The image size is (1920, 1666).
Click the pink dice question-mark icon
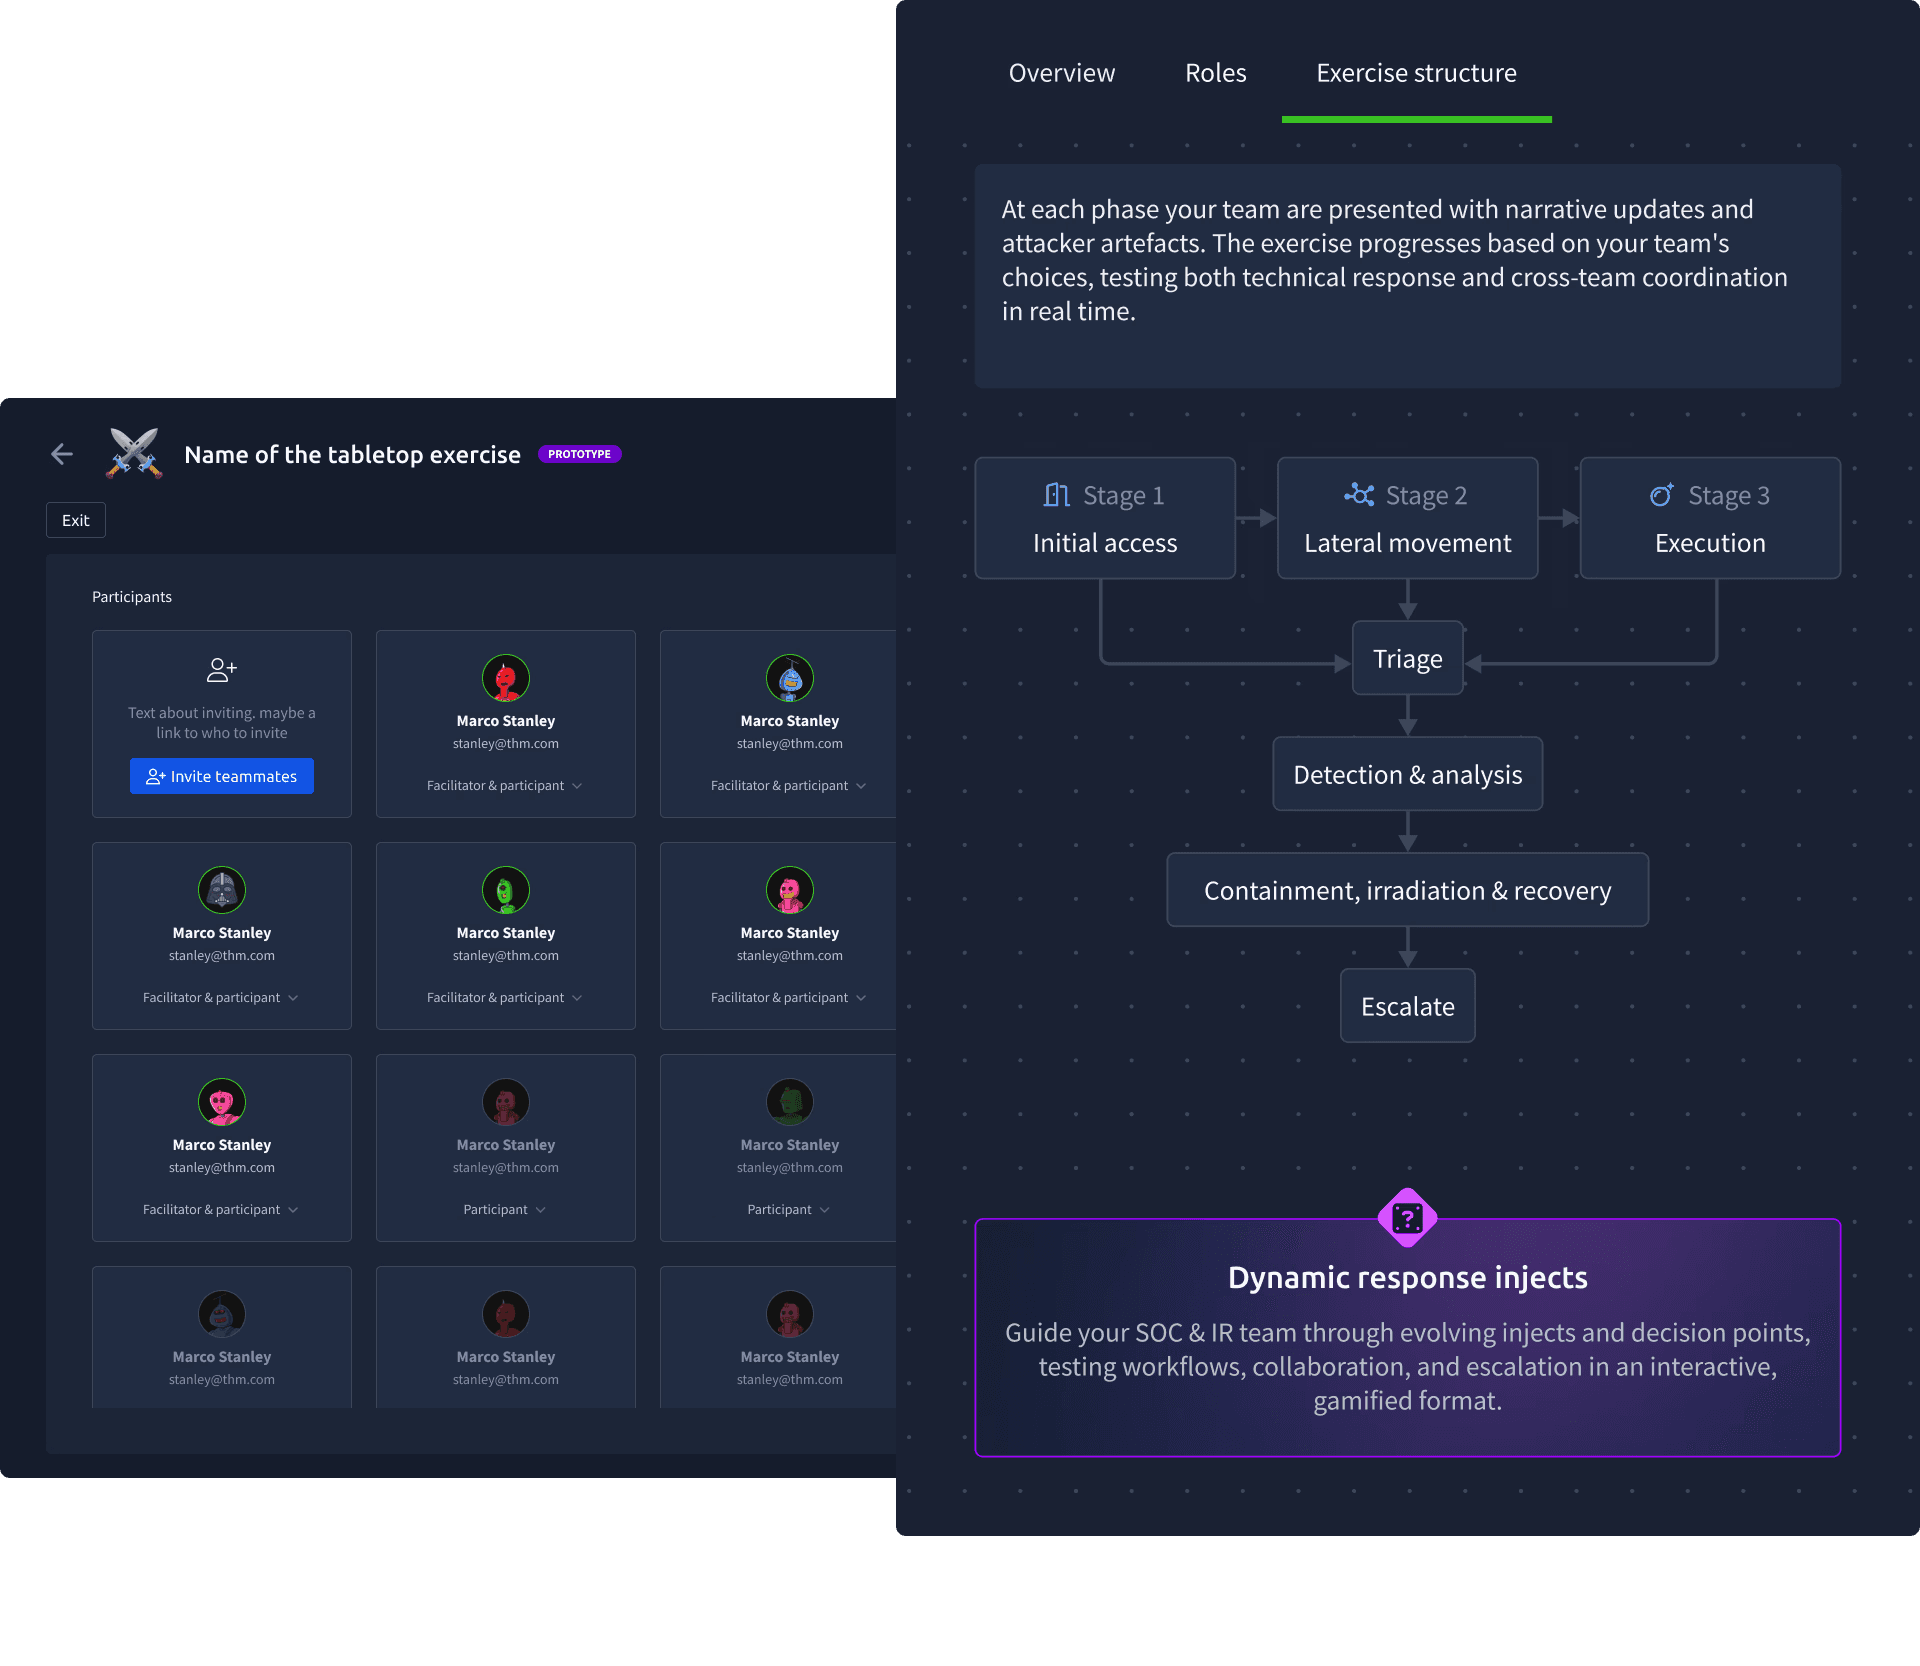pyautogui.click(x=1407, y=1218)
